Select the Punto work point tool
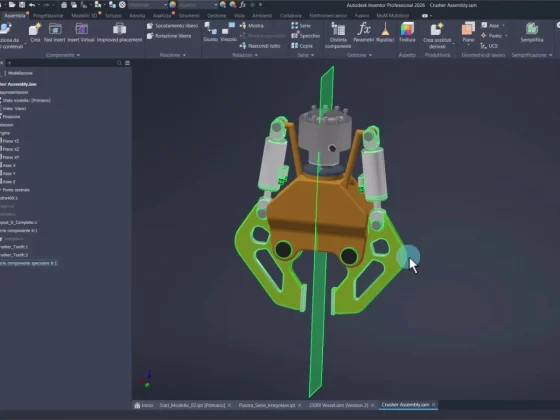The height and width of the screenshot is (420, 560). tap(491, 36)
